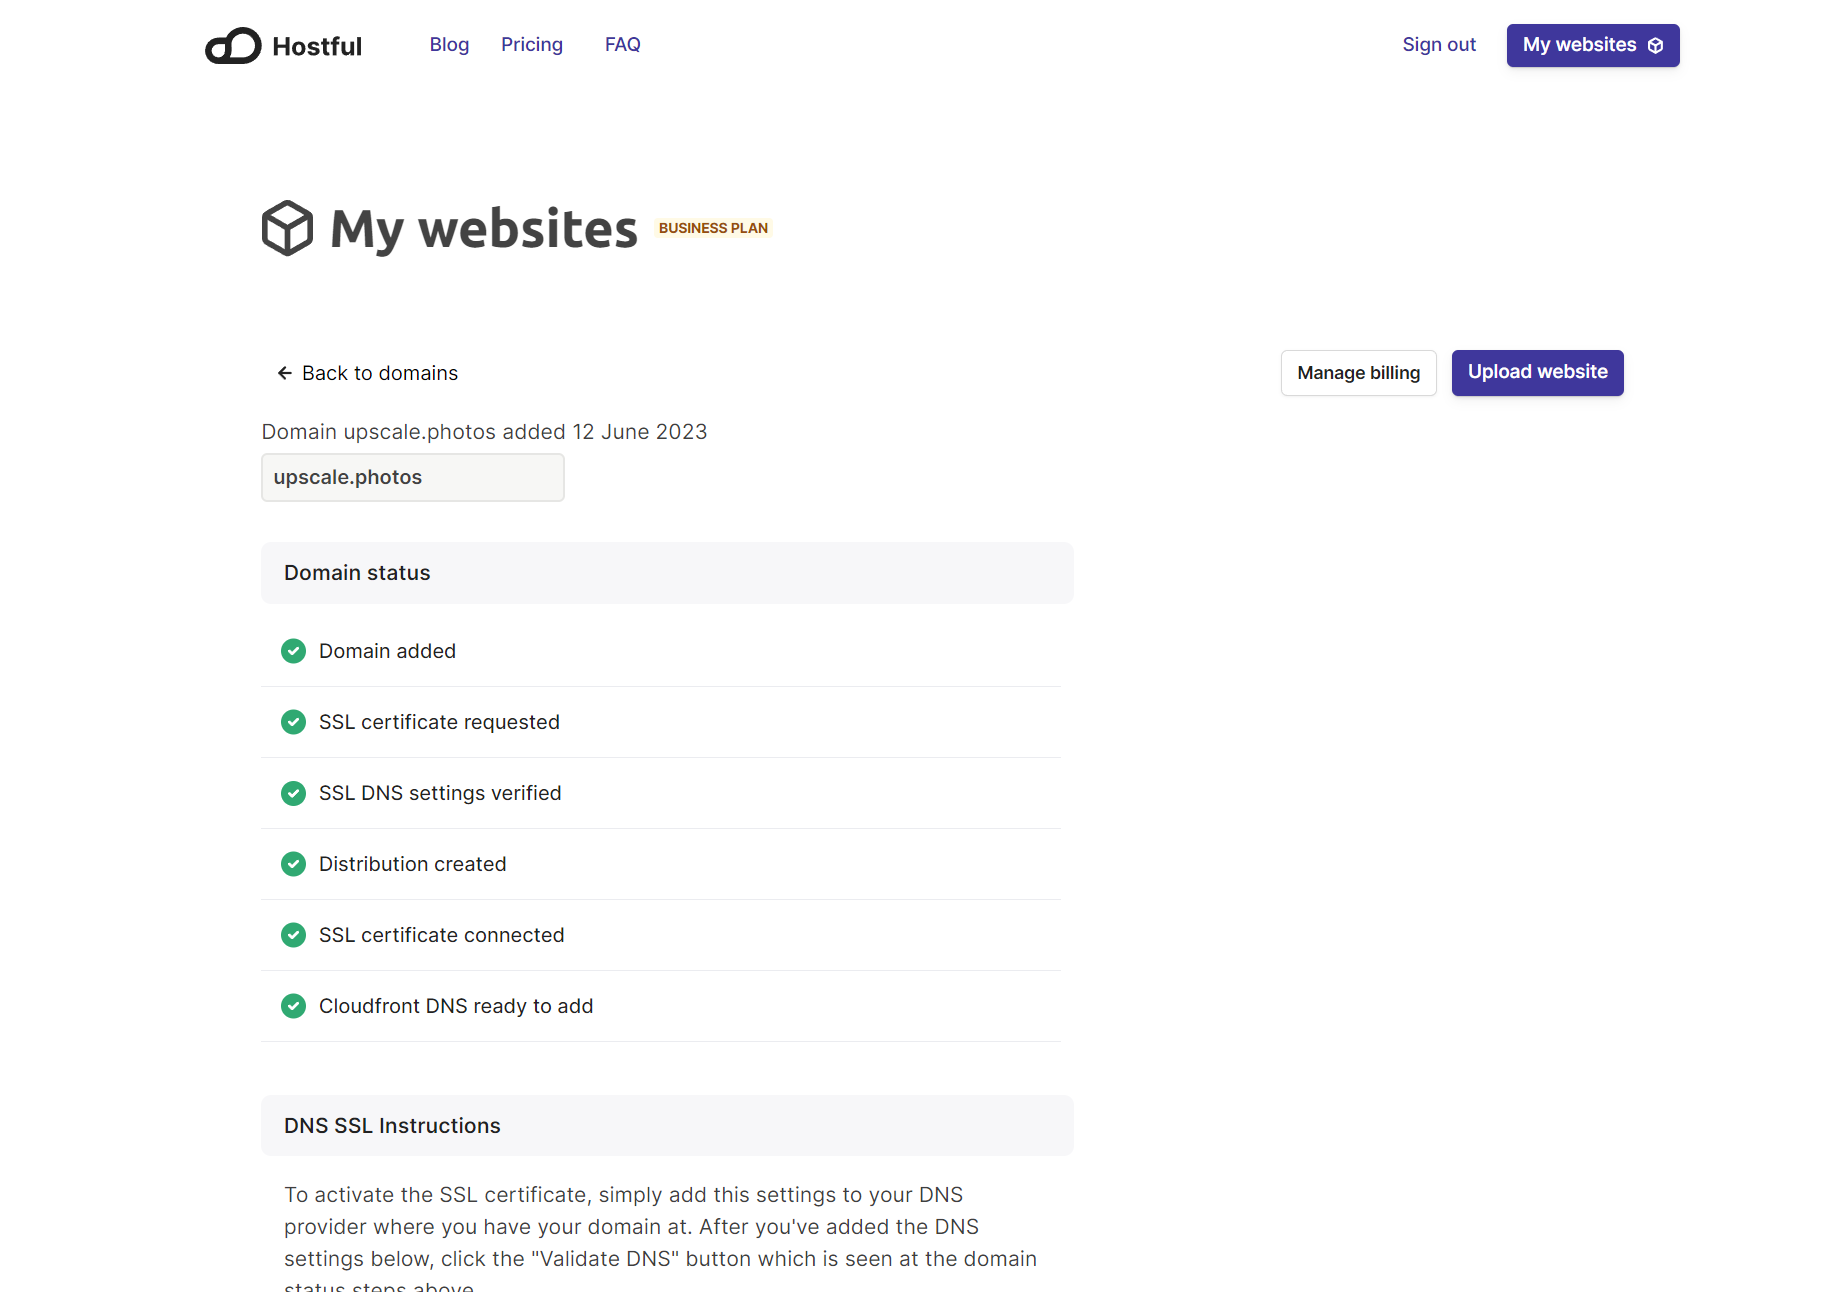Open the Blog page

coord(449,44)
